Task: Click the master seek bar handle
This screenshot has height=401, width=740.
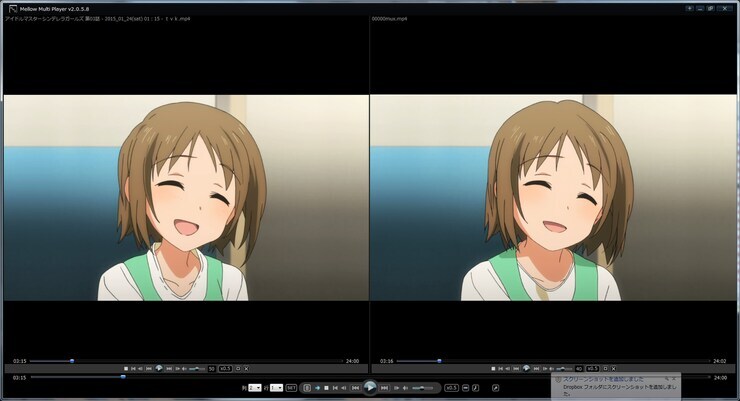Action: point(123,377)
